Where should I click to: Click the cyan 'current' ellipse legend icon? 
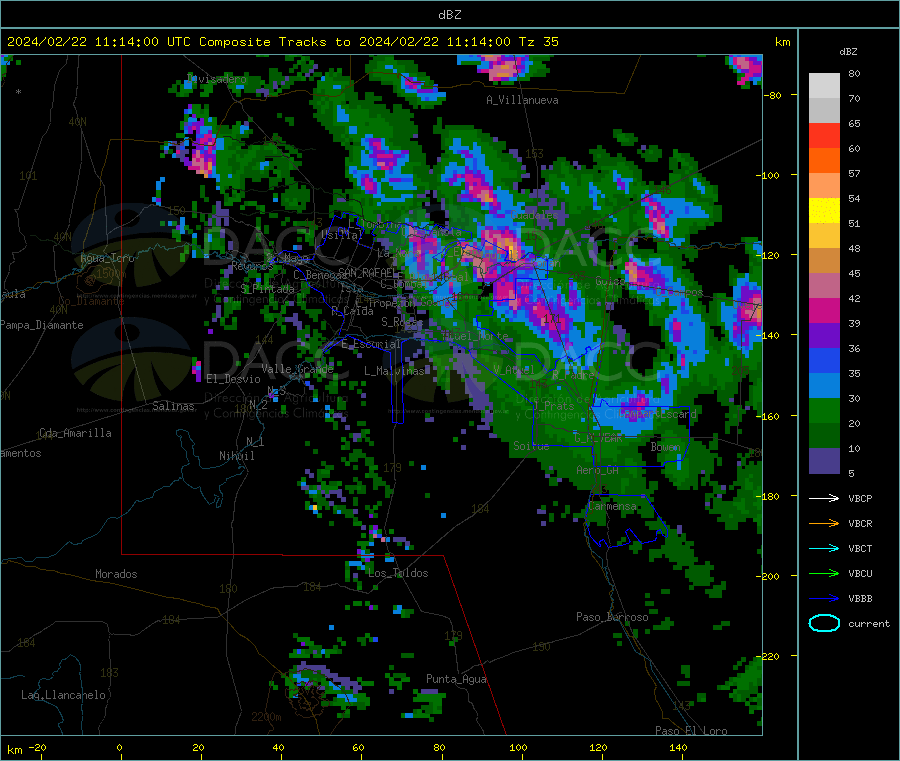[824, 623]
